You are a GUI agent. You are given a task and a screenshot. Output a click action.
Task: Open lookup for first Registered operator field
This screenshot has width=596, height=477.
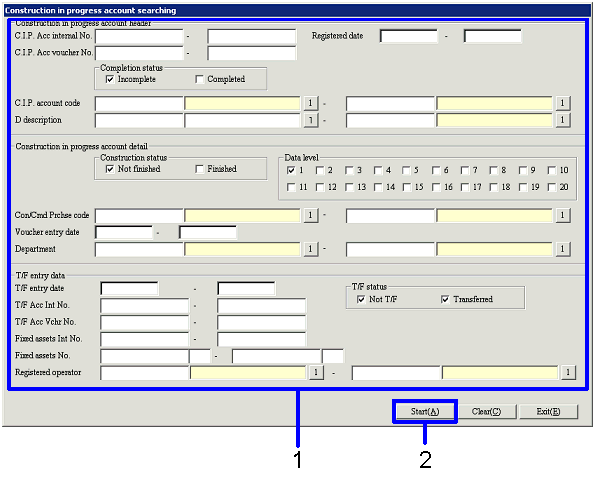tap(316, 372)
